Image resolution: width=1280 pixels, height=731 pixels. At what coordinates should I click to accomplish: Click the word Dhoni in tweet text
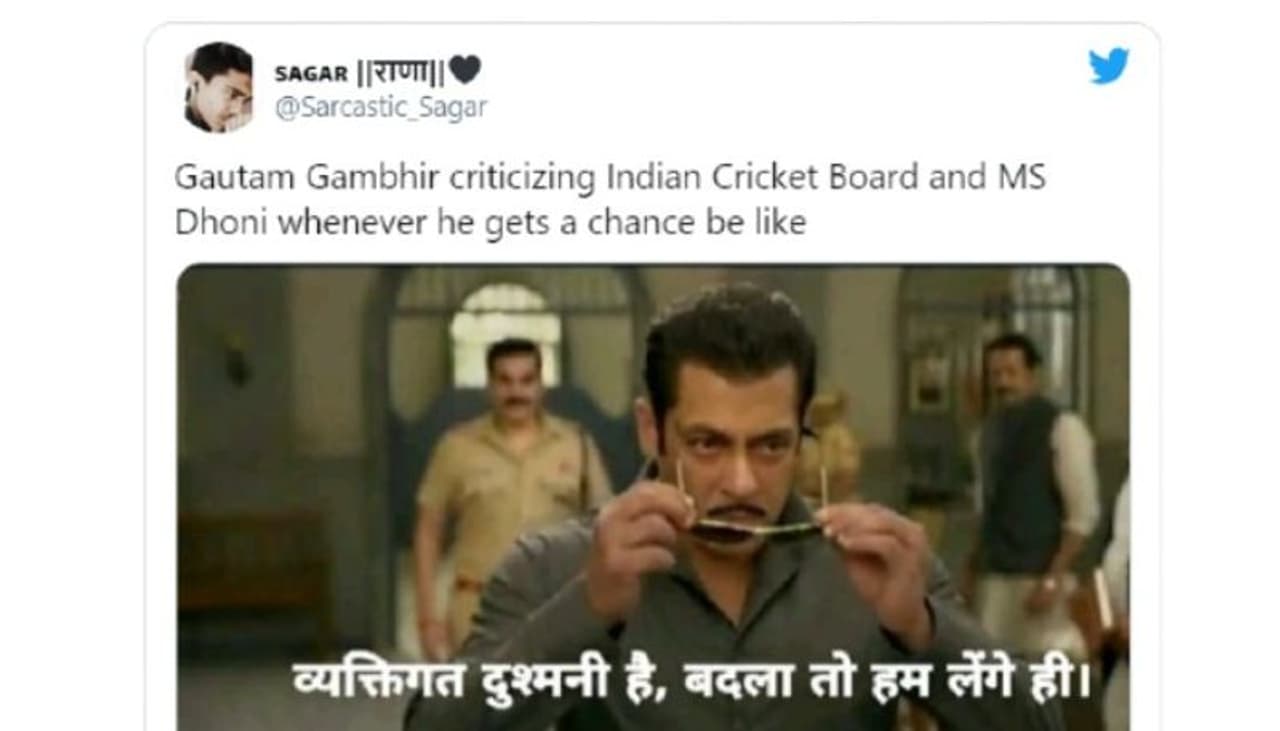click(223, 222)
